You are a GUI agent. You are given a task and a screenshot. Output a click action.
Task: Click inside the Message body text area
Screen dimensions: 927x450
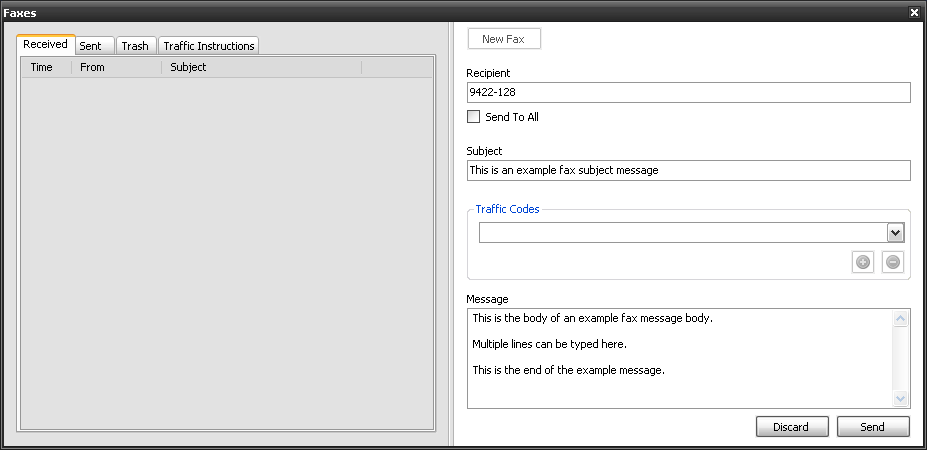[678, 358]
